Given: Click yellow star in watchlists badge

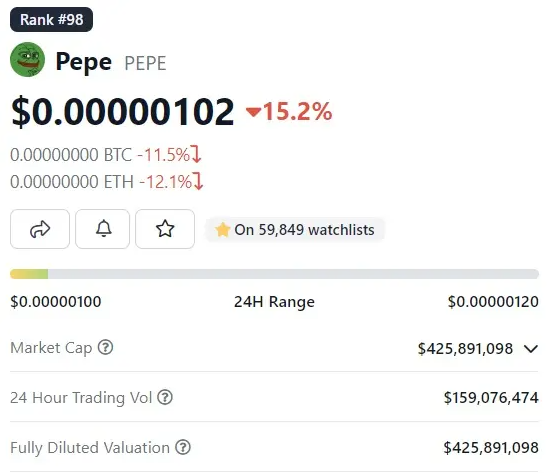Looking at the screenshot, I should coord(222,230).
